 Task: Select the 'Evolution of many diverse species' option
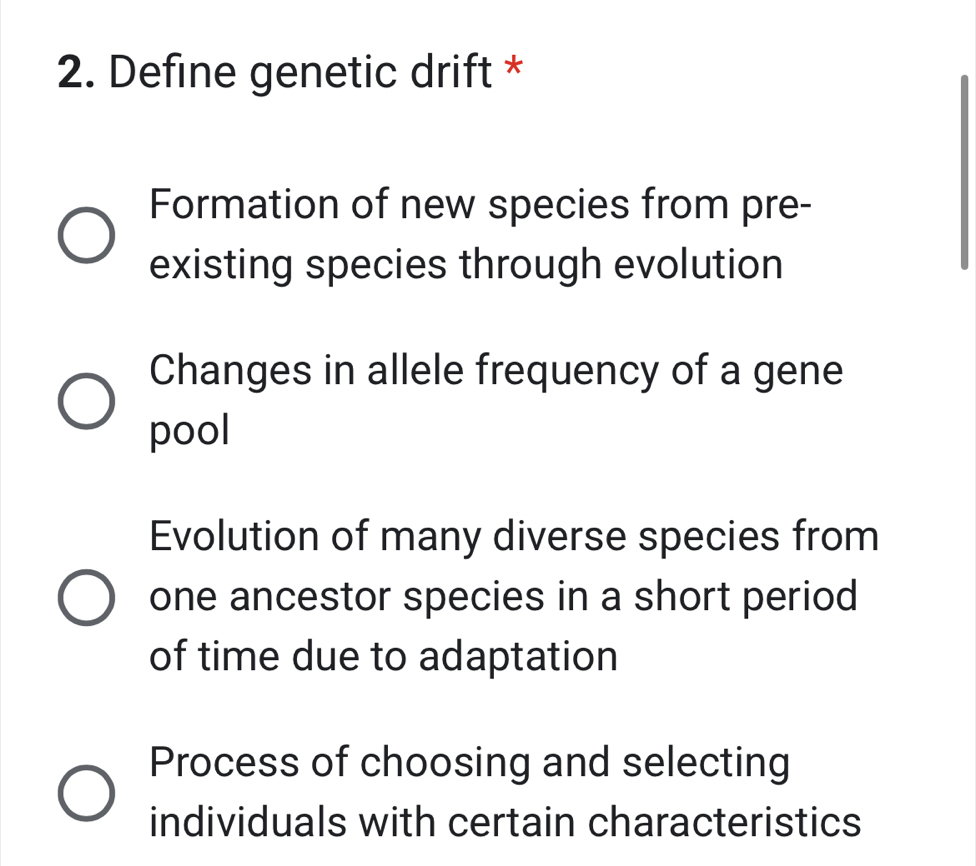[x=84, y=596]
